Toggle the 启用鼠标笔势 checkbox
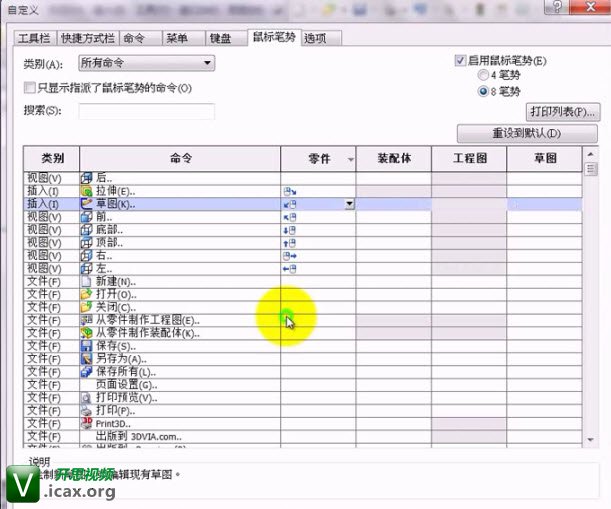 point(460,60)
